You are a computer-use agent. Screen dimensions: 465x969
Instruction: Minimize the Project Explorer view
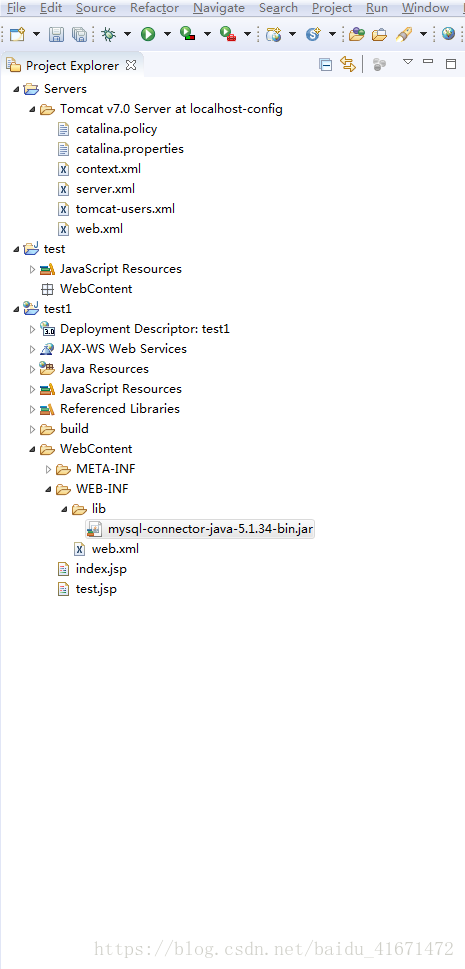point(428,61)
